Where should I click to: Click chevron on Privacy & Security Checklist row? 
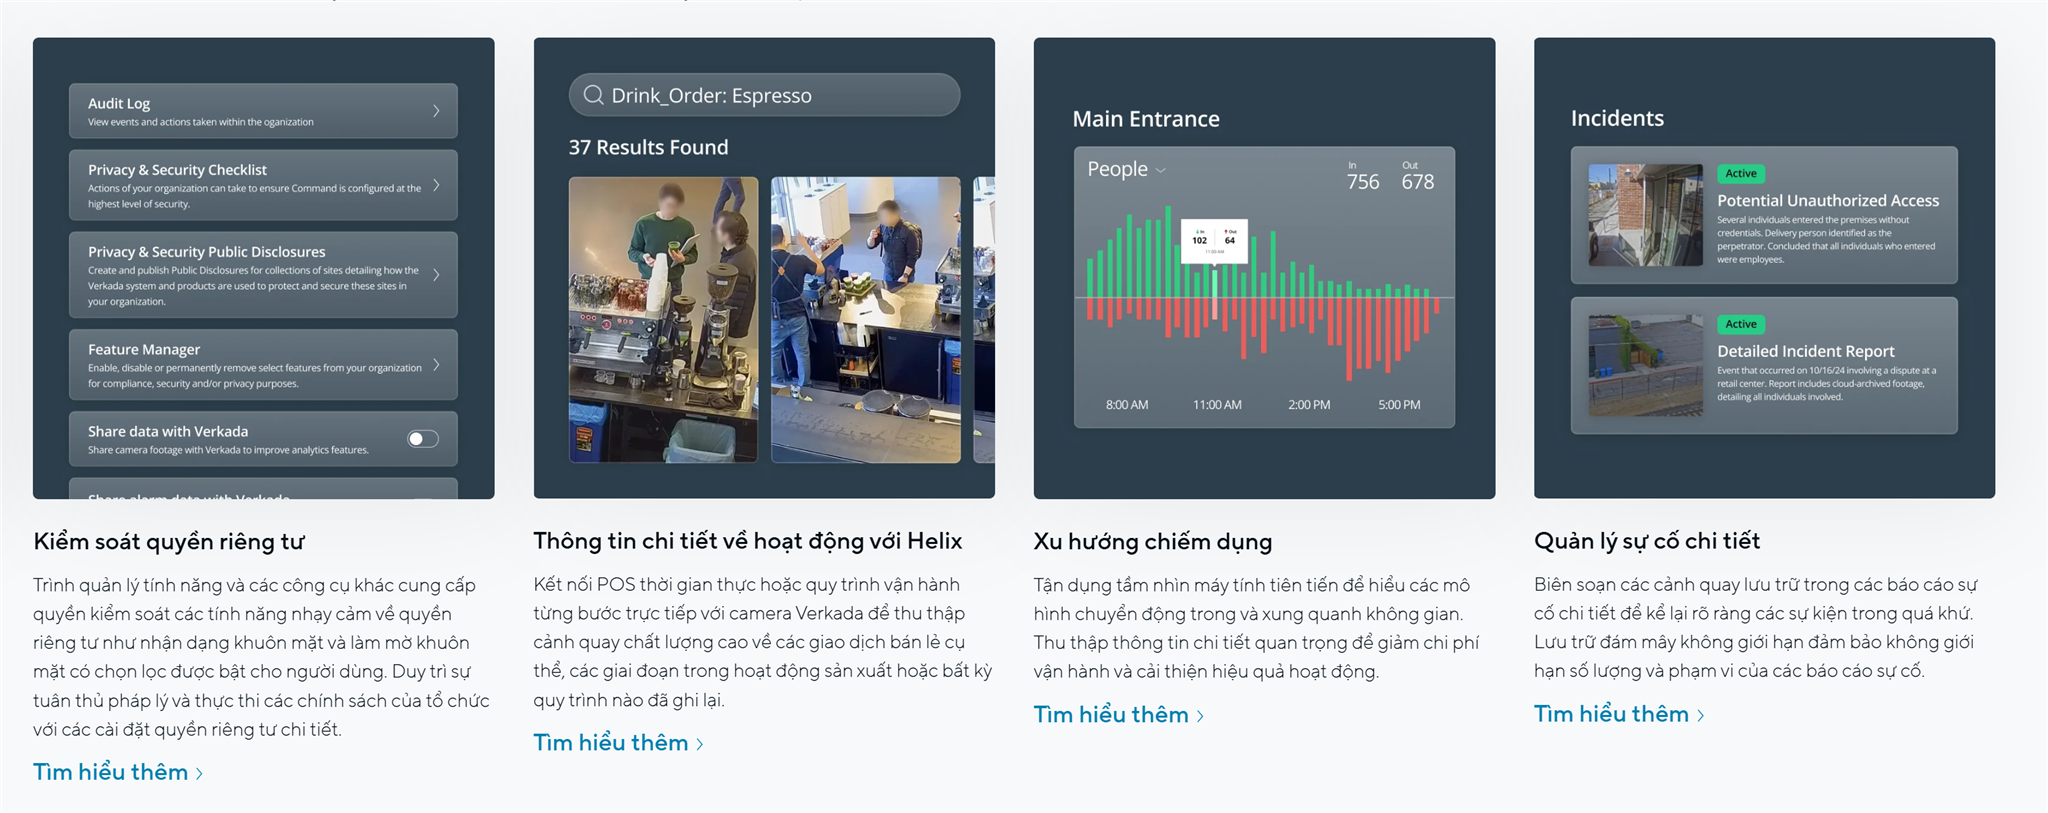pyautogui.click(x=437, y=185)
